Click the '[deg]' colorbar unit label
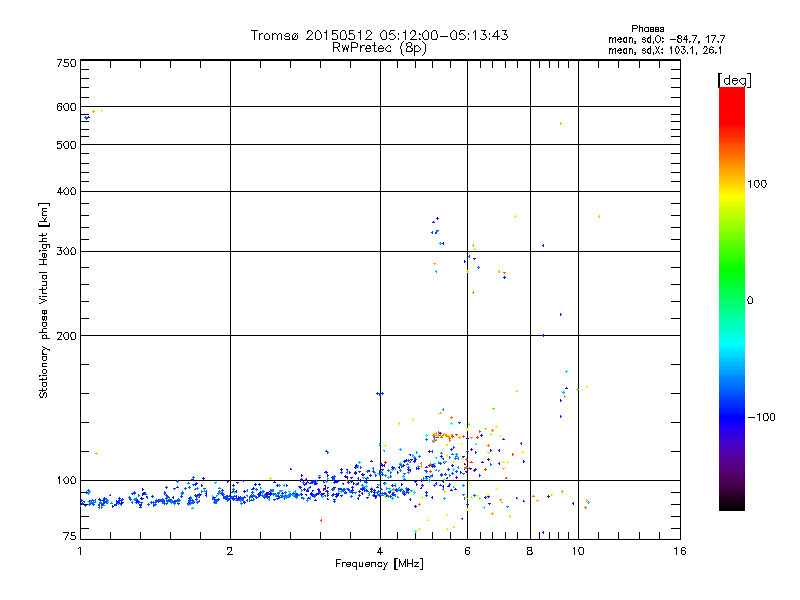The image size is (800, 600). point(734,80)
